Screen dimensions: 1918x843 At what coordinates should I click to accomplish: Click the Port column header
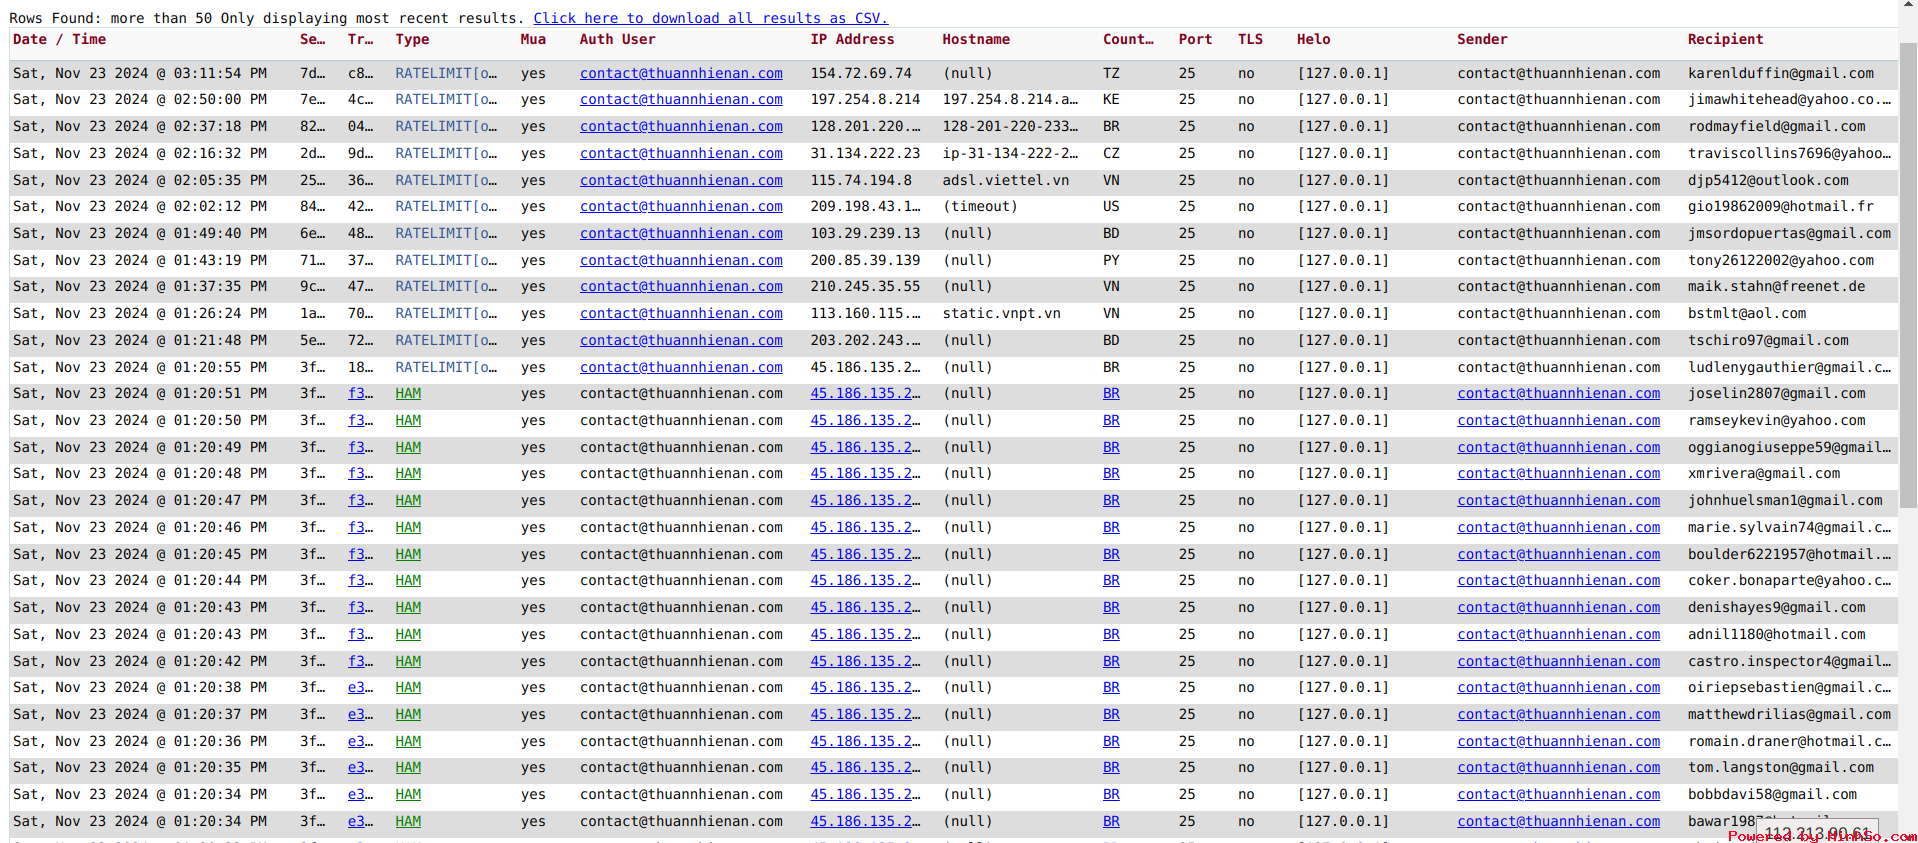coord(1195,40)
